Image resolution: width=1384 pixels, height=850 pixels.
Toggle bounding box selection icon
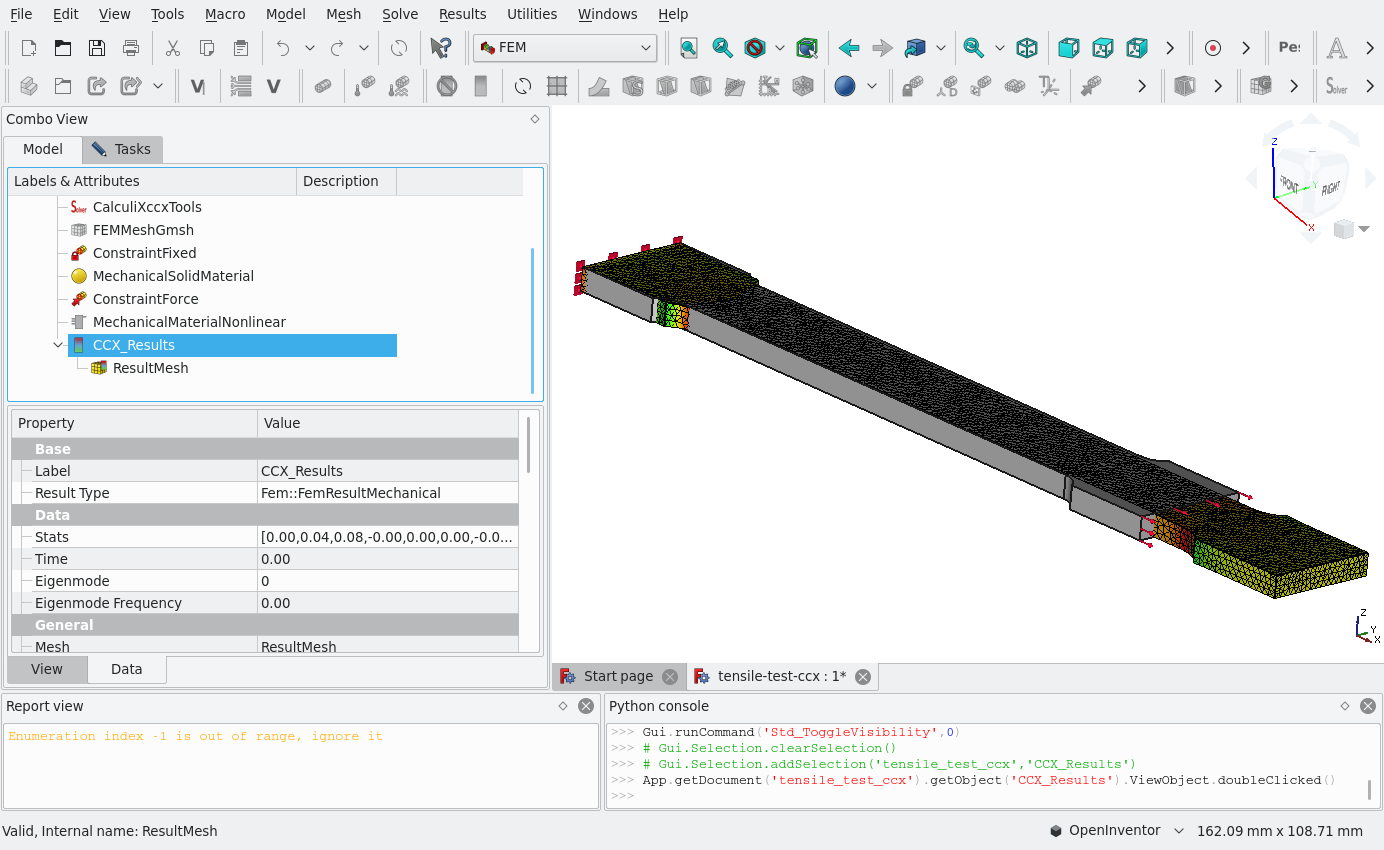click(806, 47)
